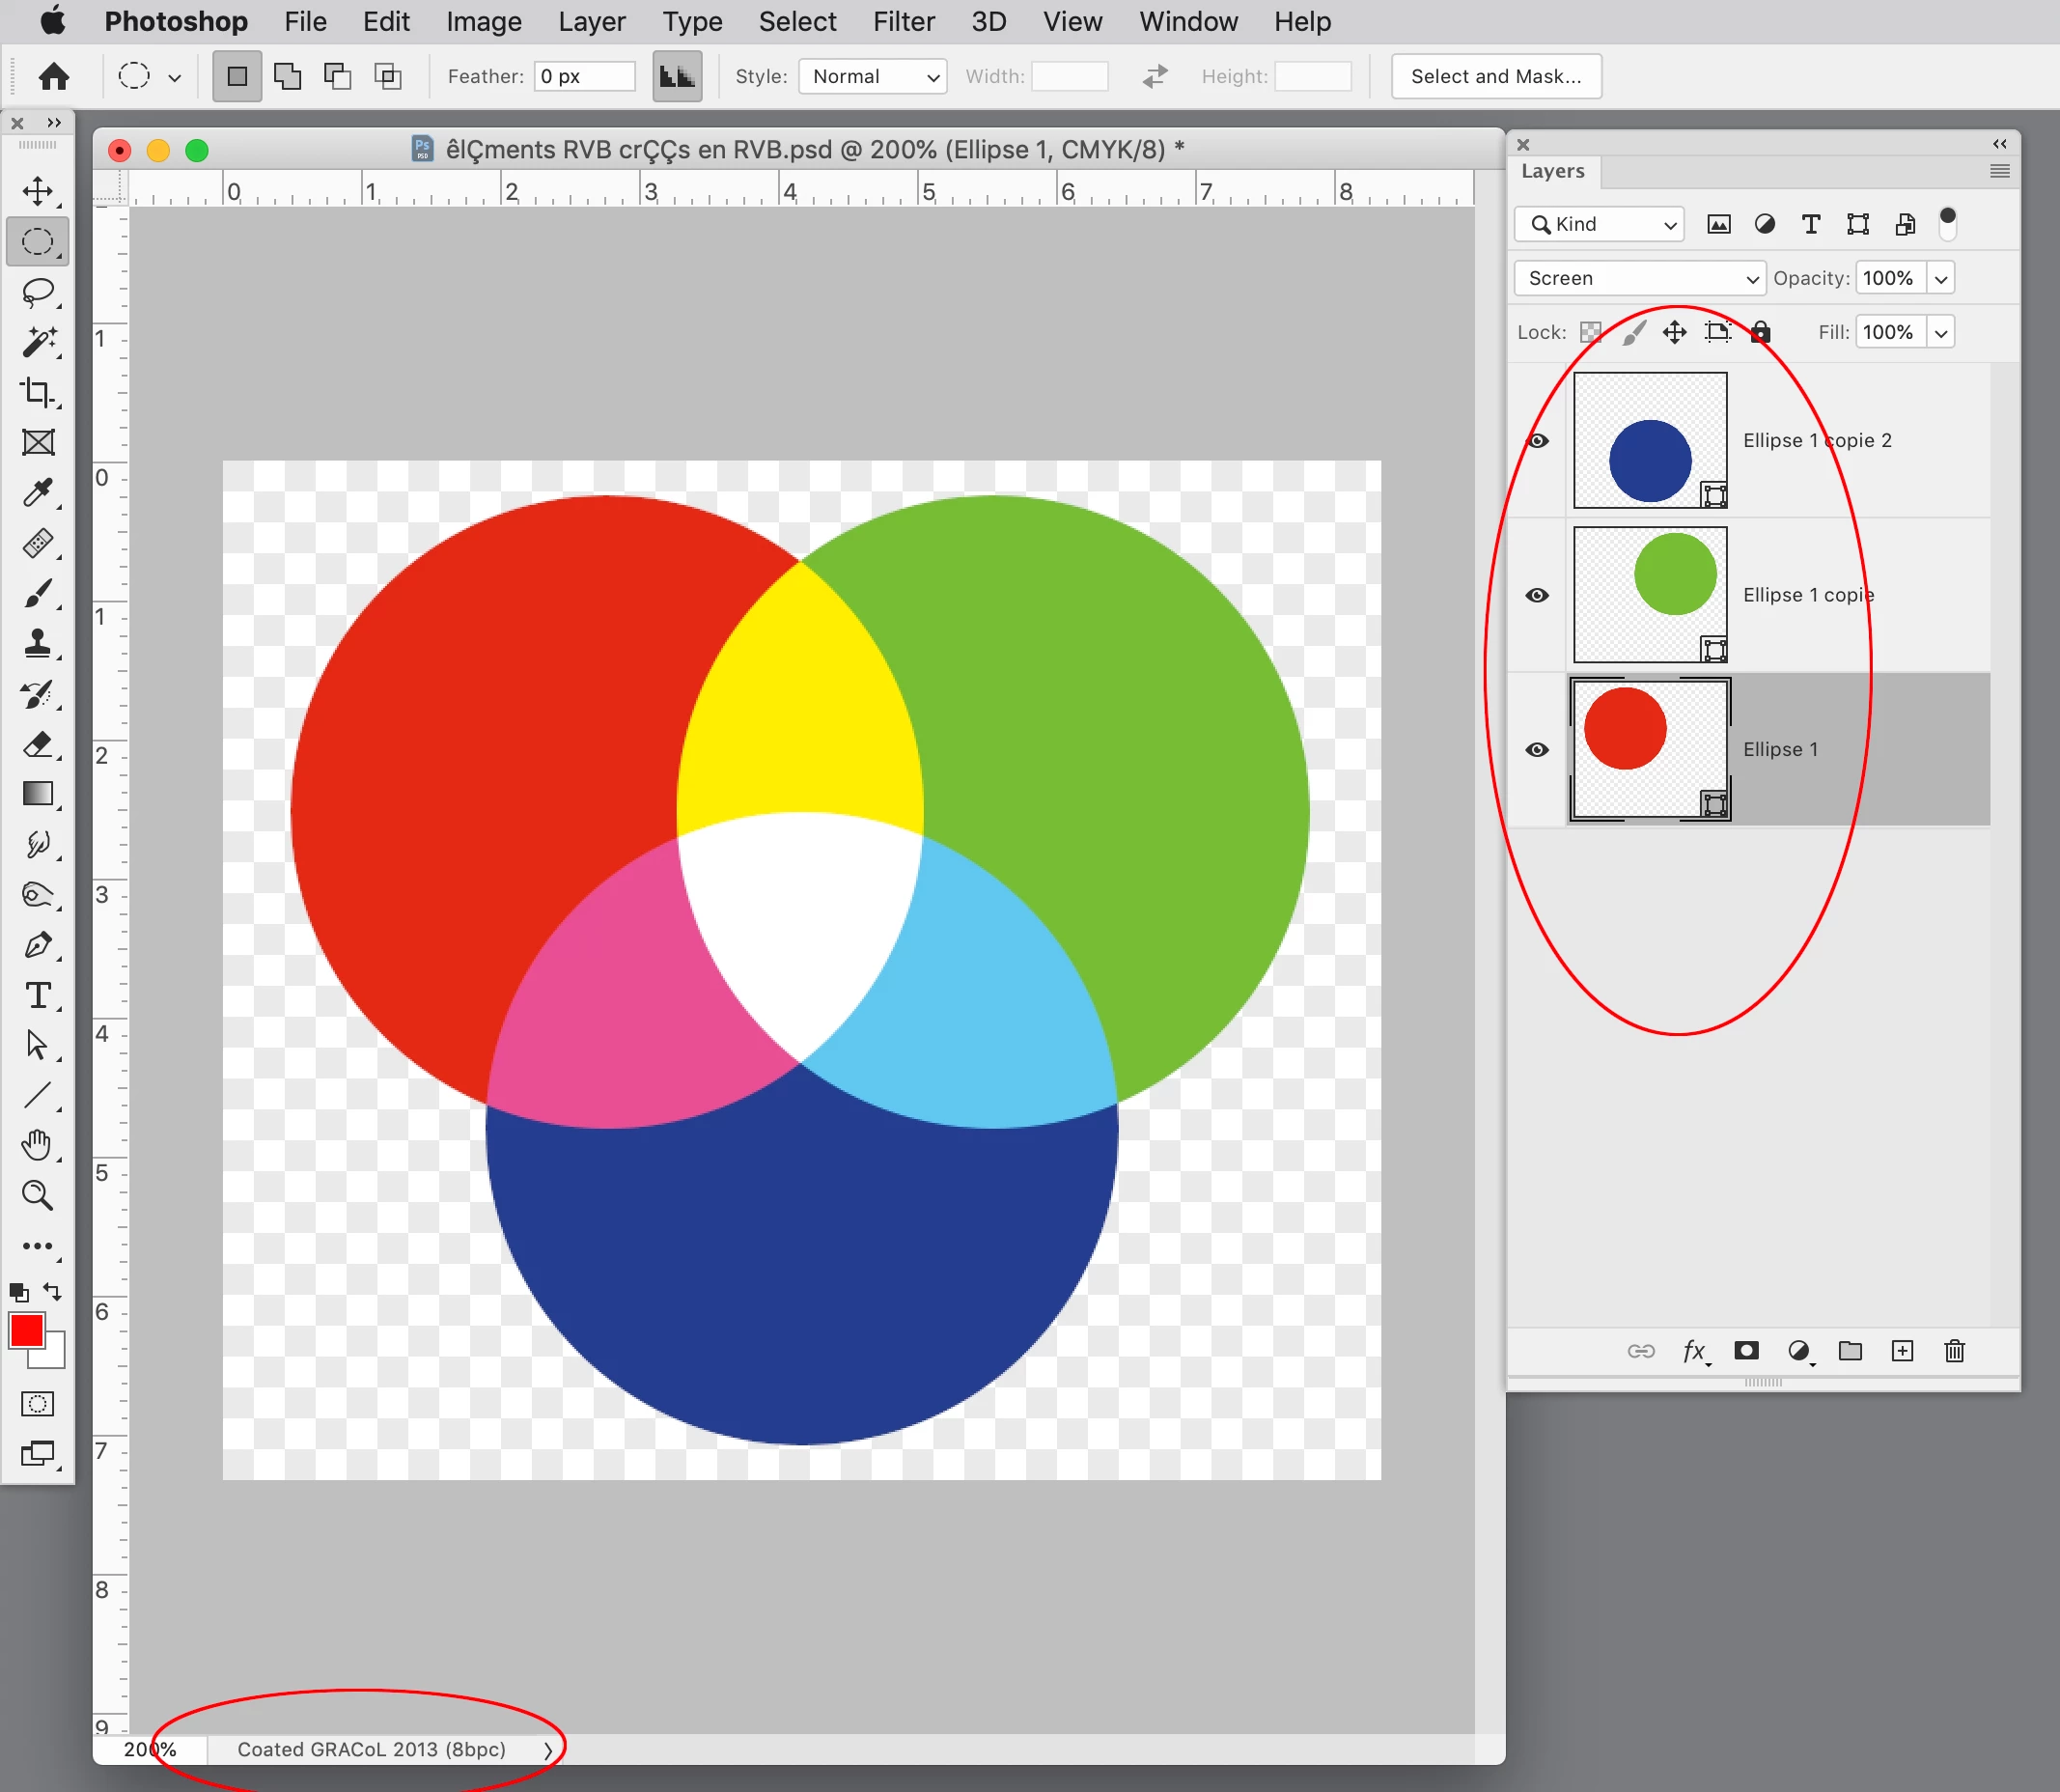Open the Layer menu

point(591,21)
